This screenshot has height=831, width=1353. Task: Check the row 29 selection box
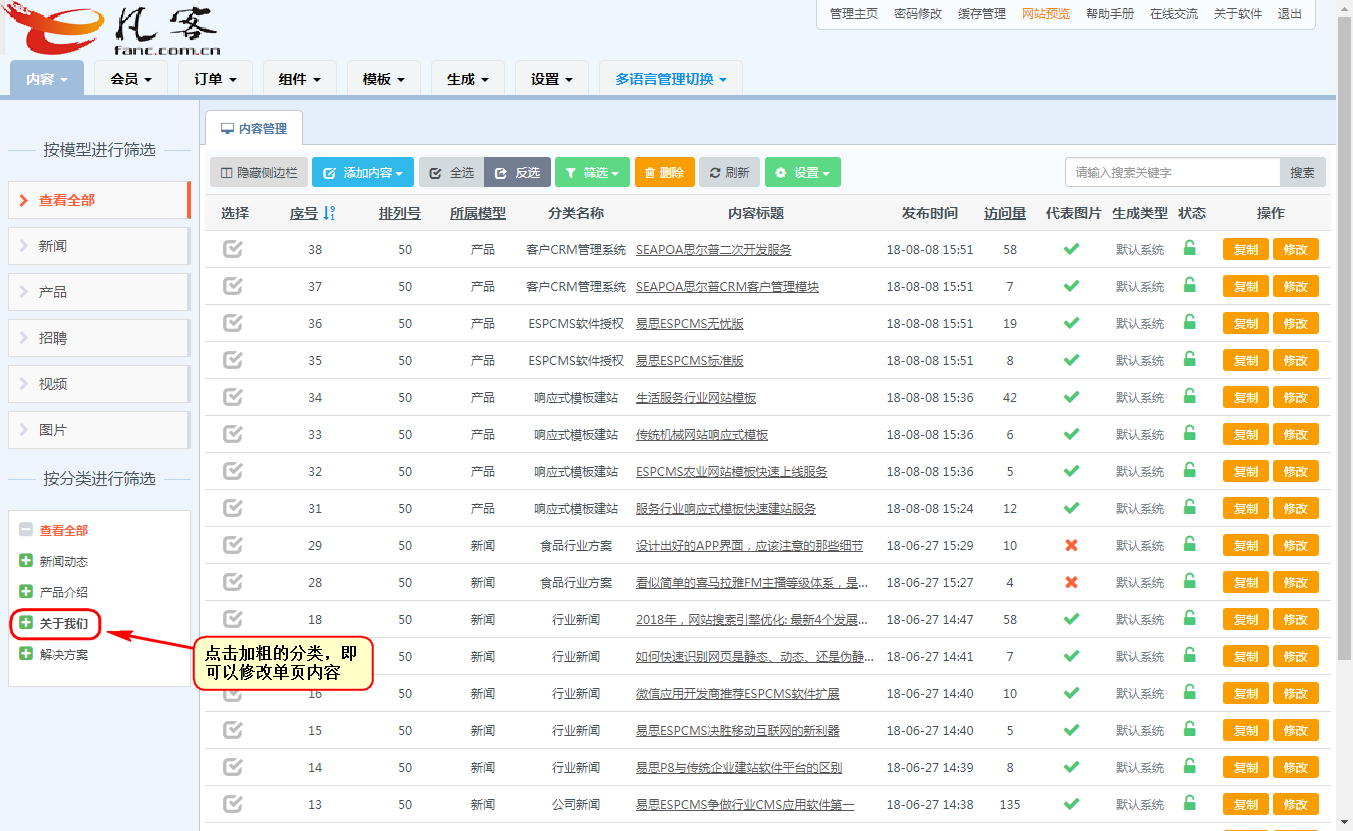point(233,545)
